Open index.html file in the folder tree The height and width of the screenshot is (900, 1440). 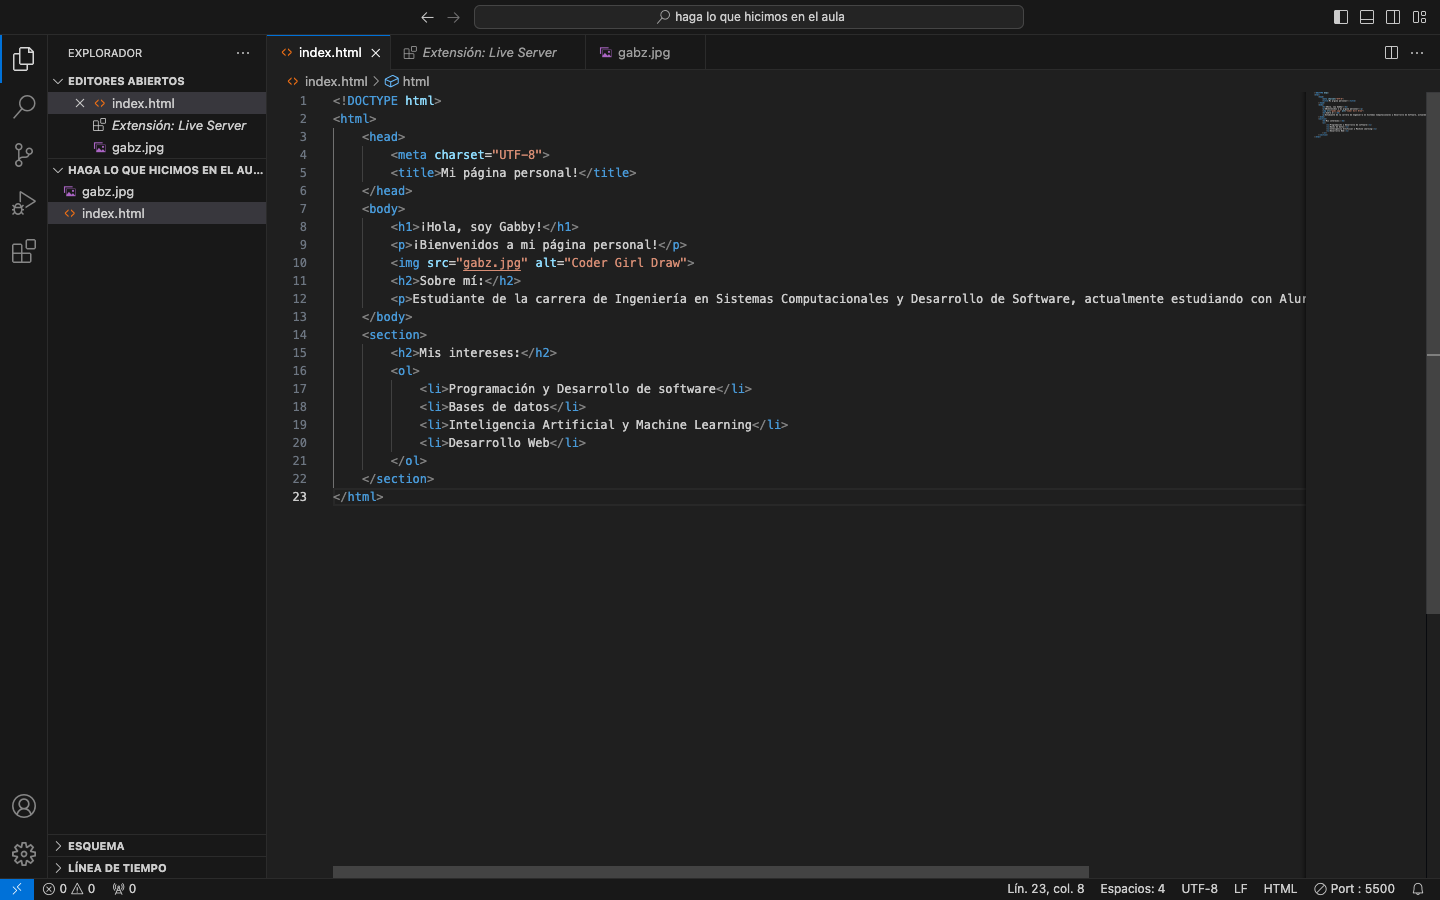(x=157, y=213)
